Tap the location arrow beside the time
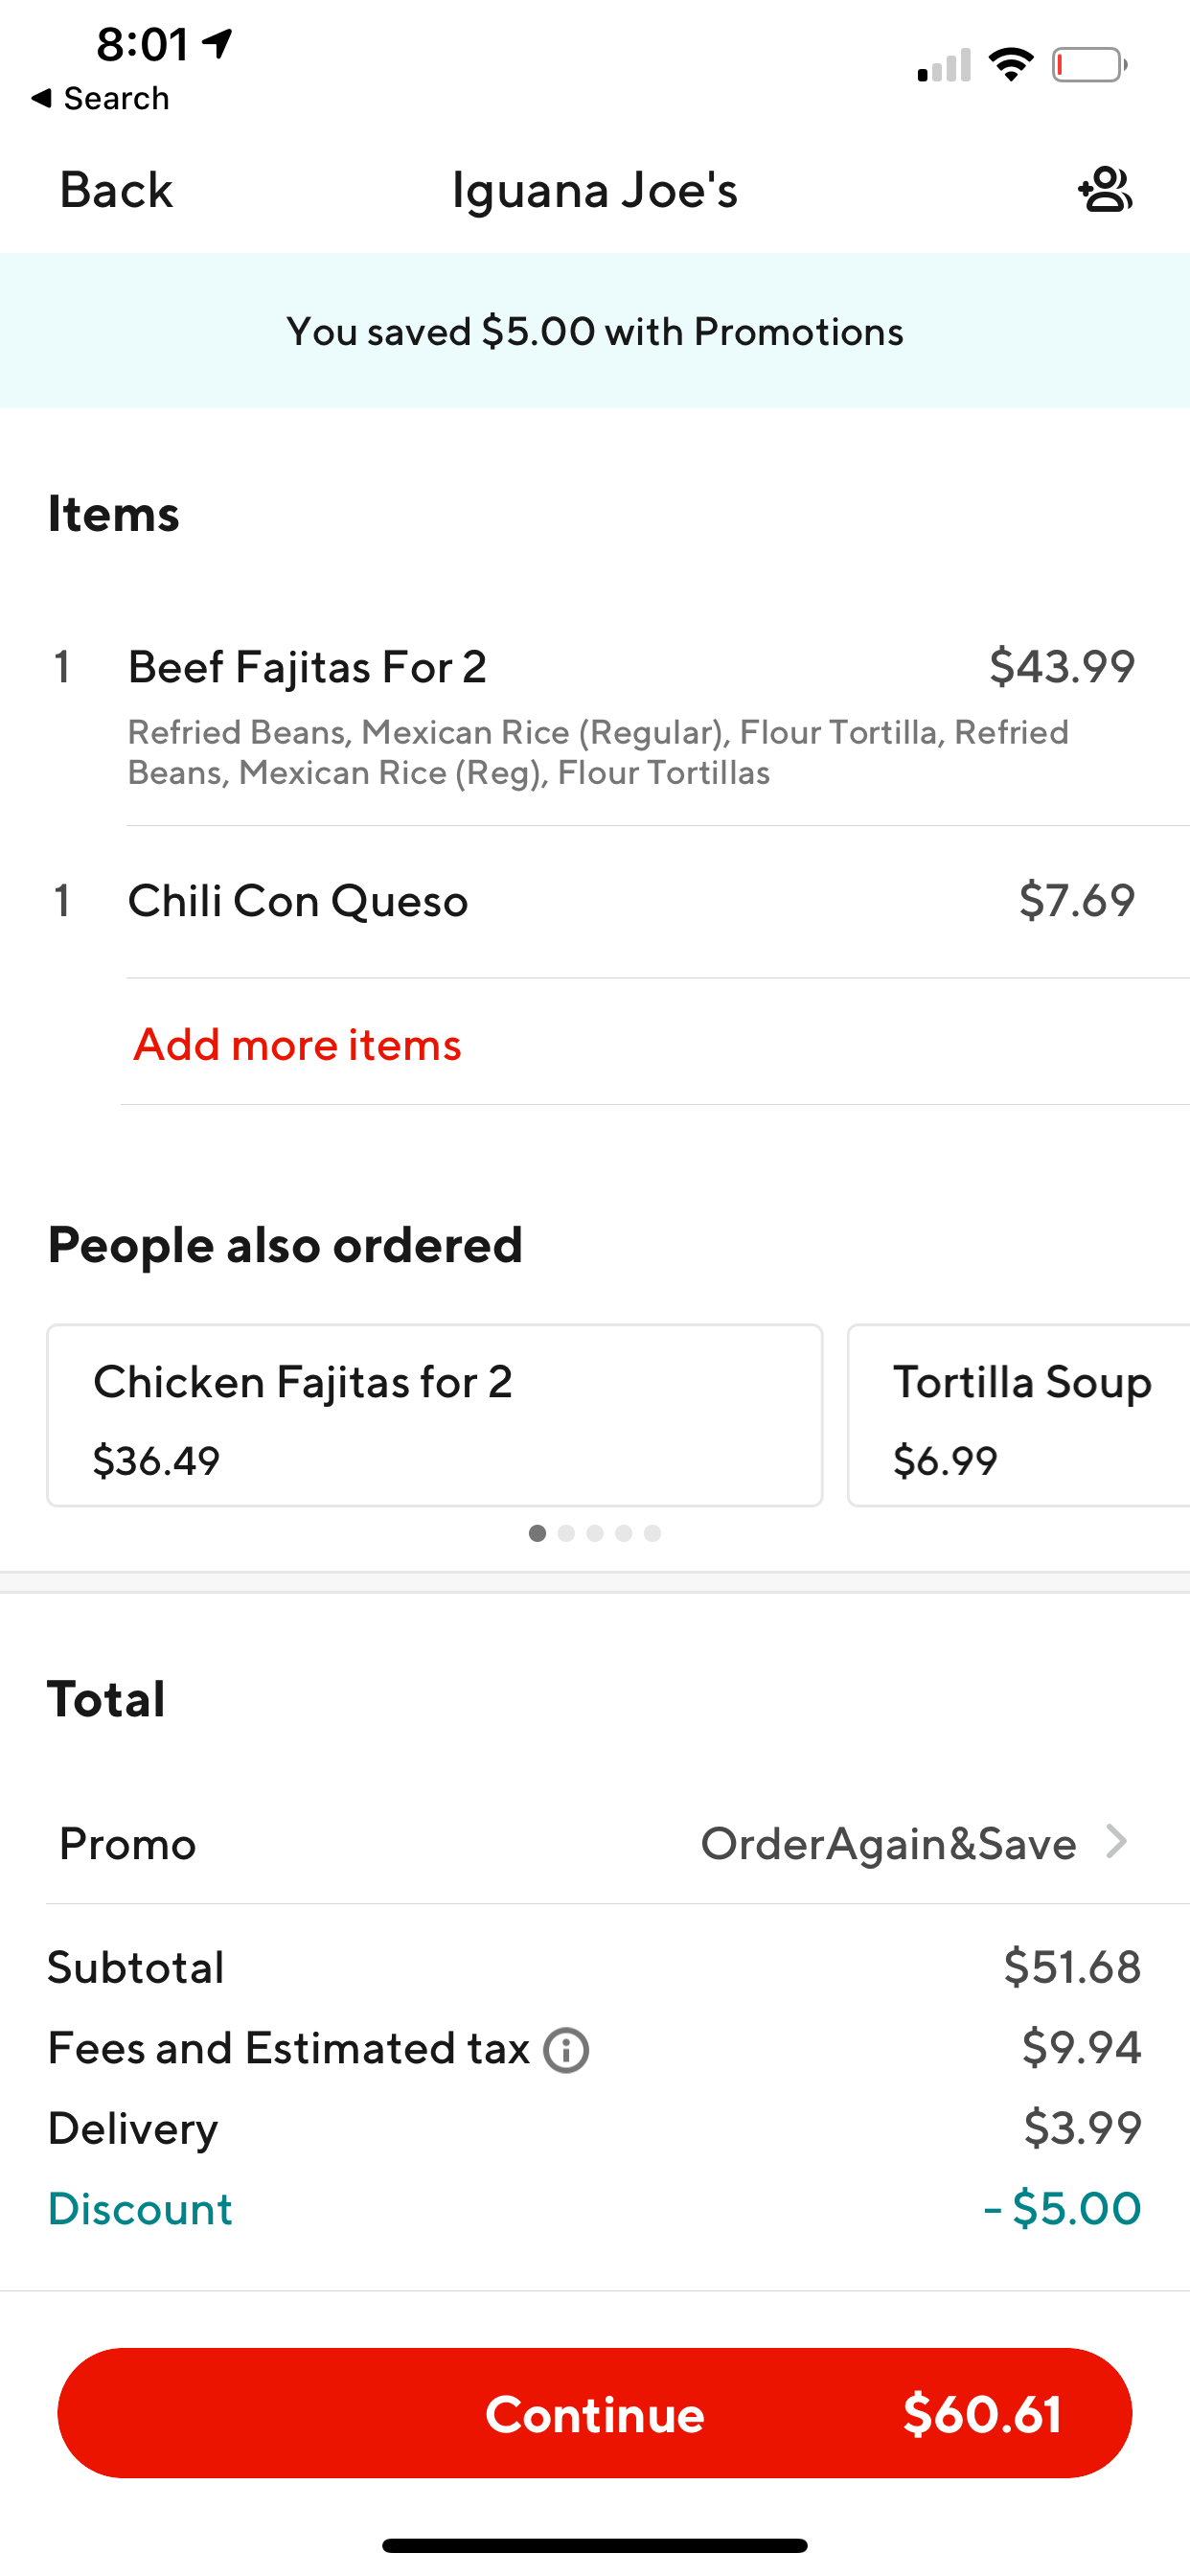This screenshot has width=1190, height=2576. pyautogui.click(x=218, y=43)
